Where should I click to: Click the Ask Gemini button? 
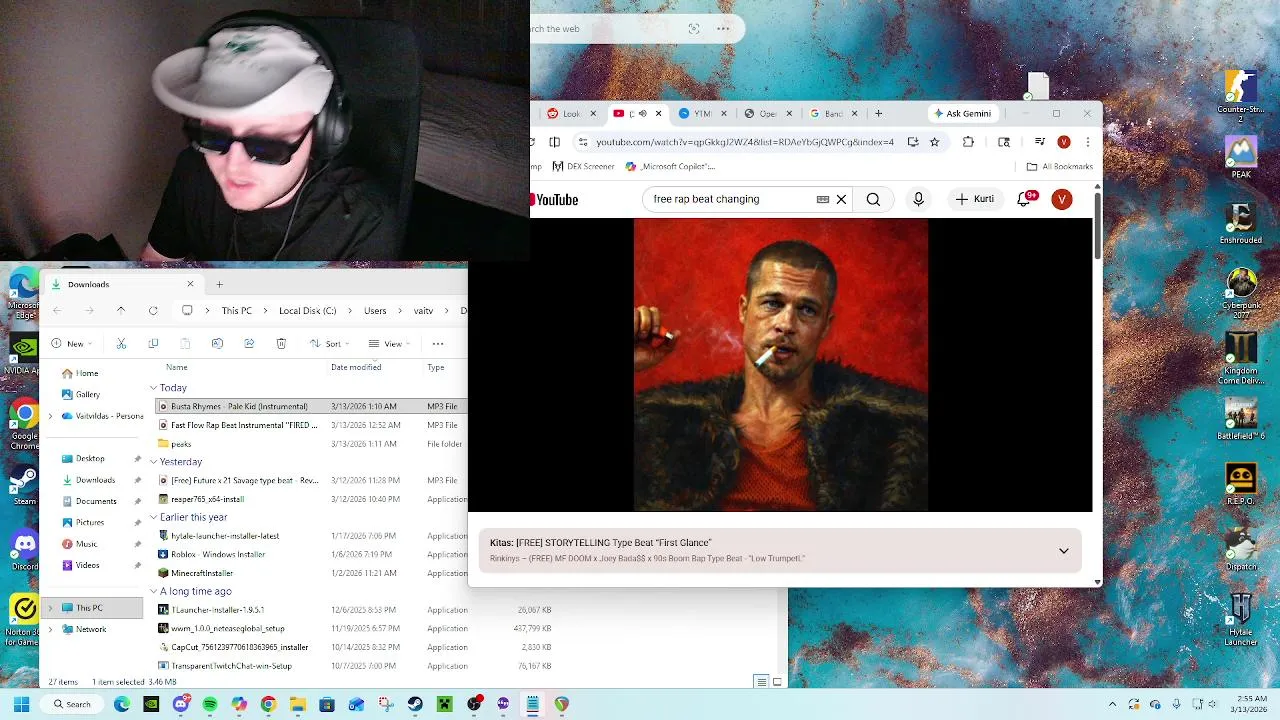pyautogui.click(x=961, y=113)
